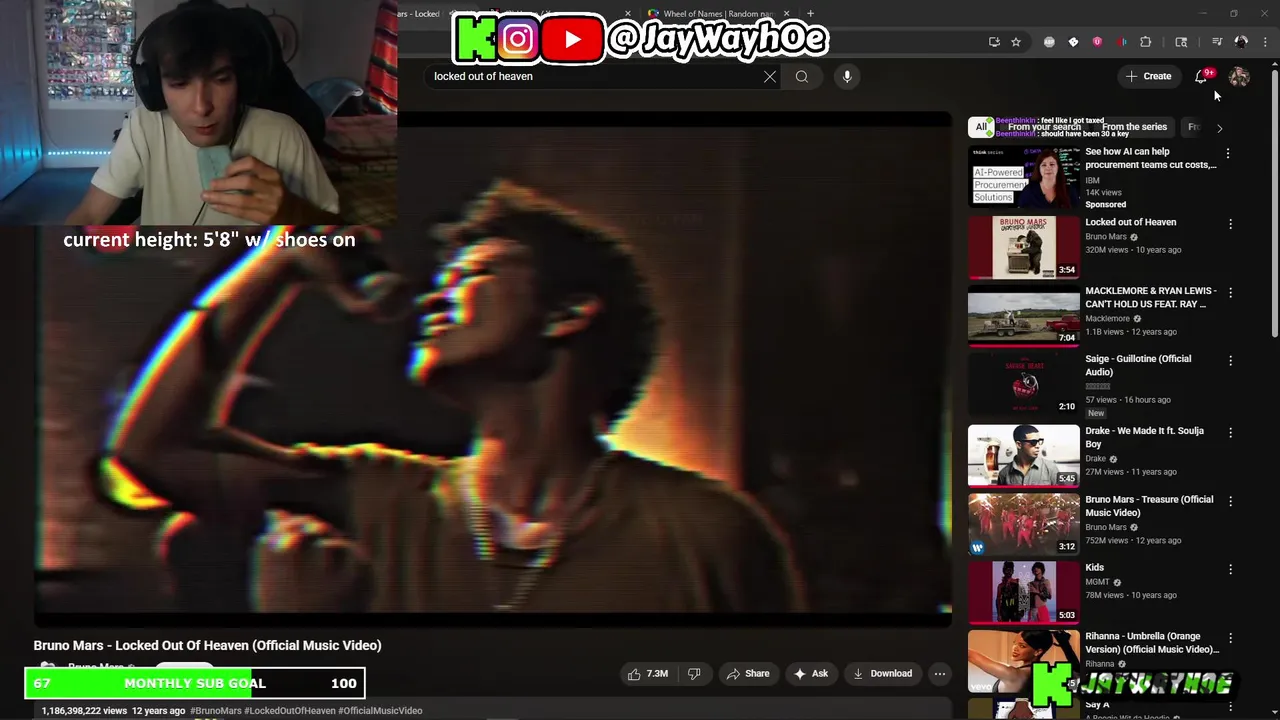Viewport: 1280px width, 720px height.
Task: Open options for Macklemore Can't Hold Us video
Action: point(1231,292)
